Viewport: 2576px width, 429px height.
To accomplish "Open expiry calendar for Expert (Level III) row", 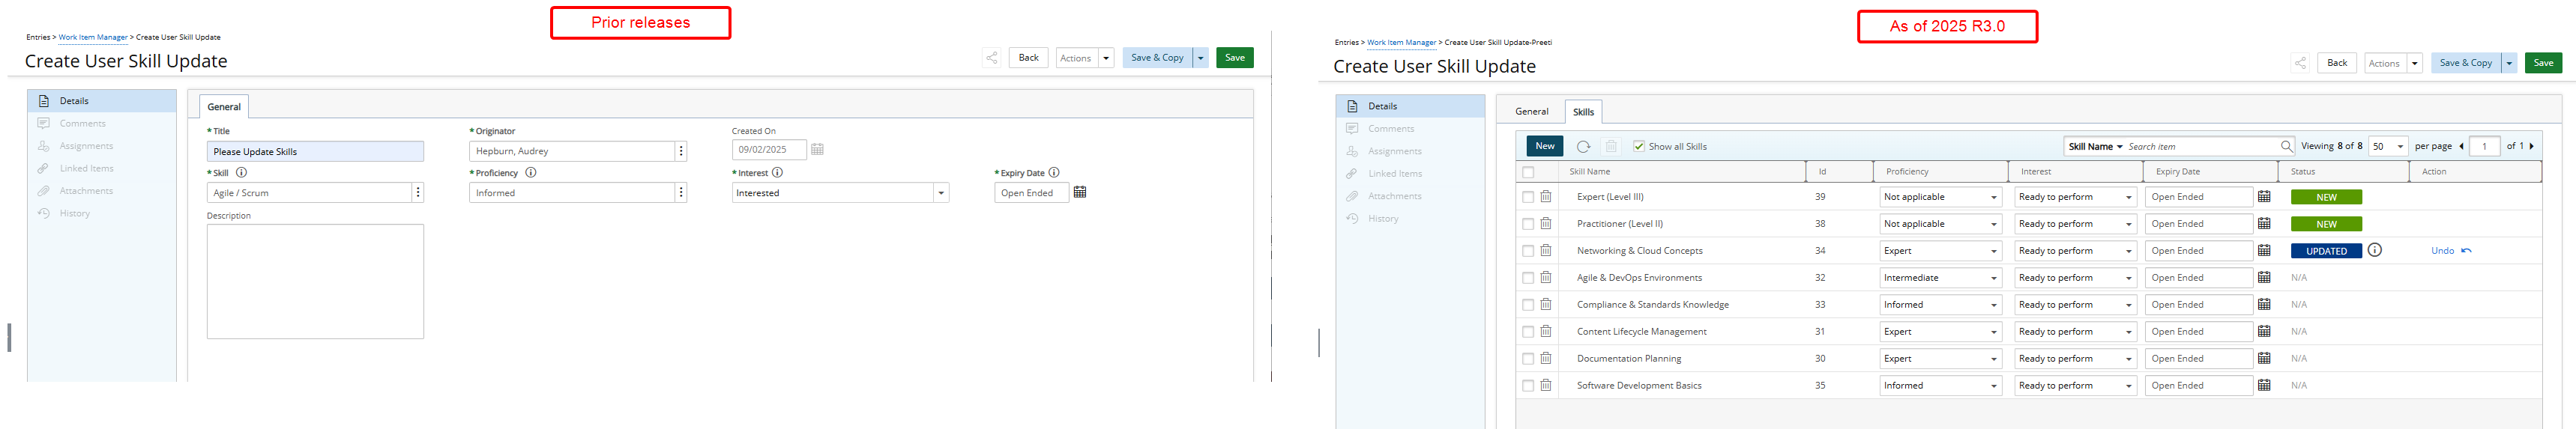I will point(2265,197).
